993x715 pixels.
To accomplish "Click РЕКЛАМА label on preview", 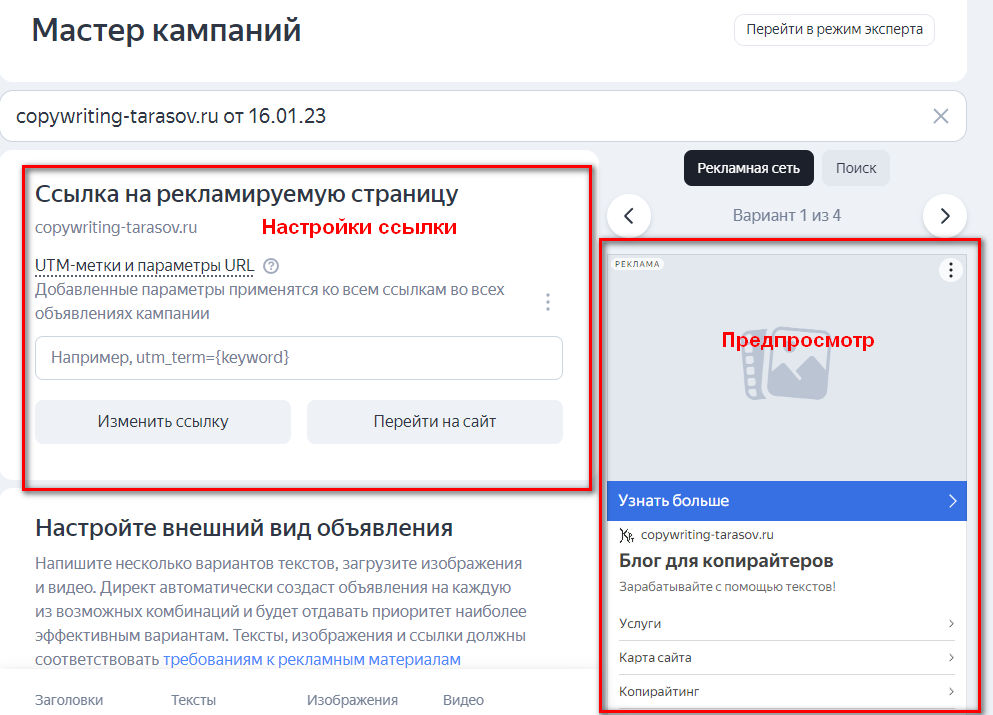I will [637, 264].
